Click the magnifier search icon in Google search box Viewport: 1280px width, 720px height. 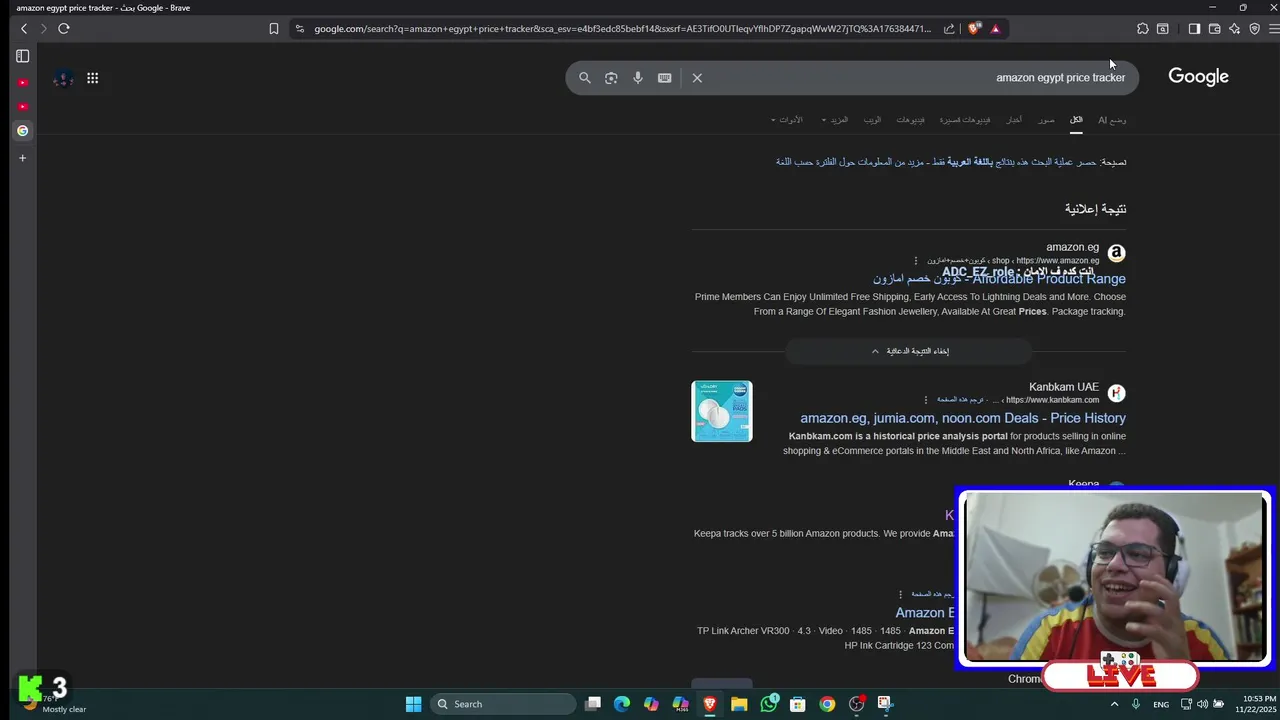pyautogui.click(x=585, y=78)
